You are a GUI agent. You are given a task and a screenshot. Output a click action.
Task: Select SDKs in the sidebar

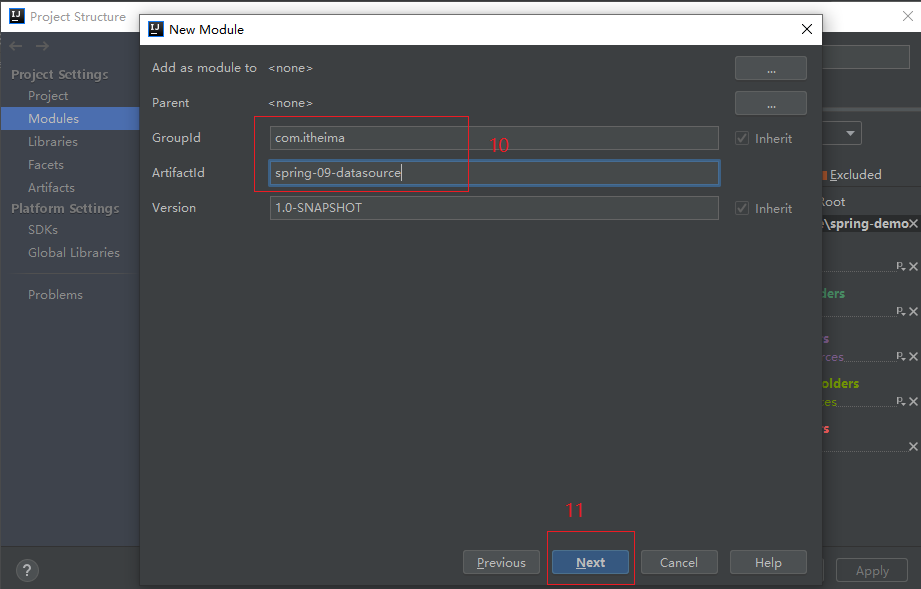(44, 230)
